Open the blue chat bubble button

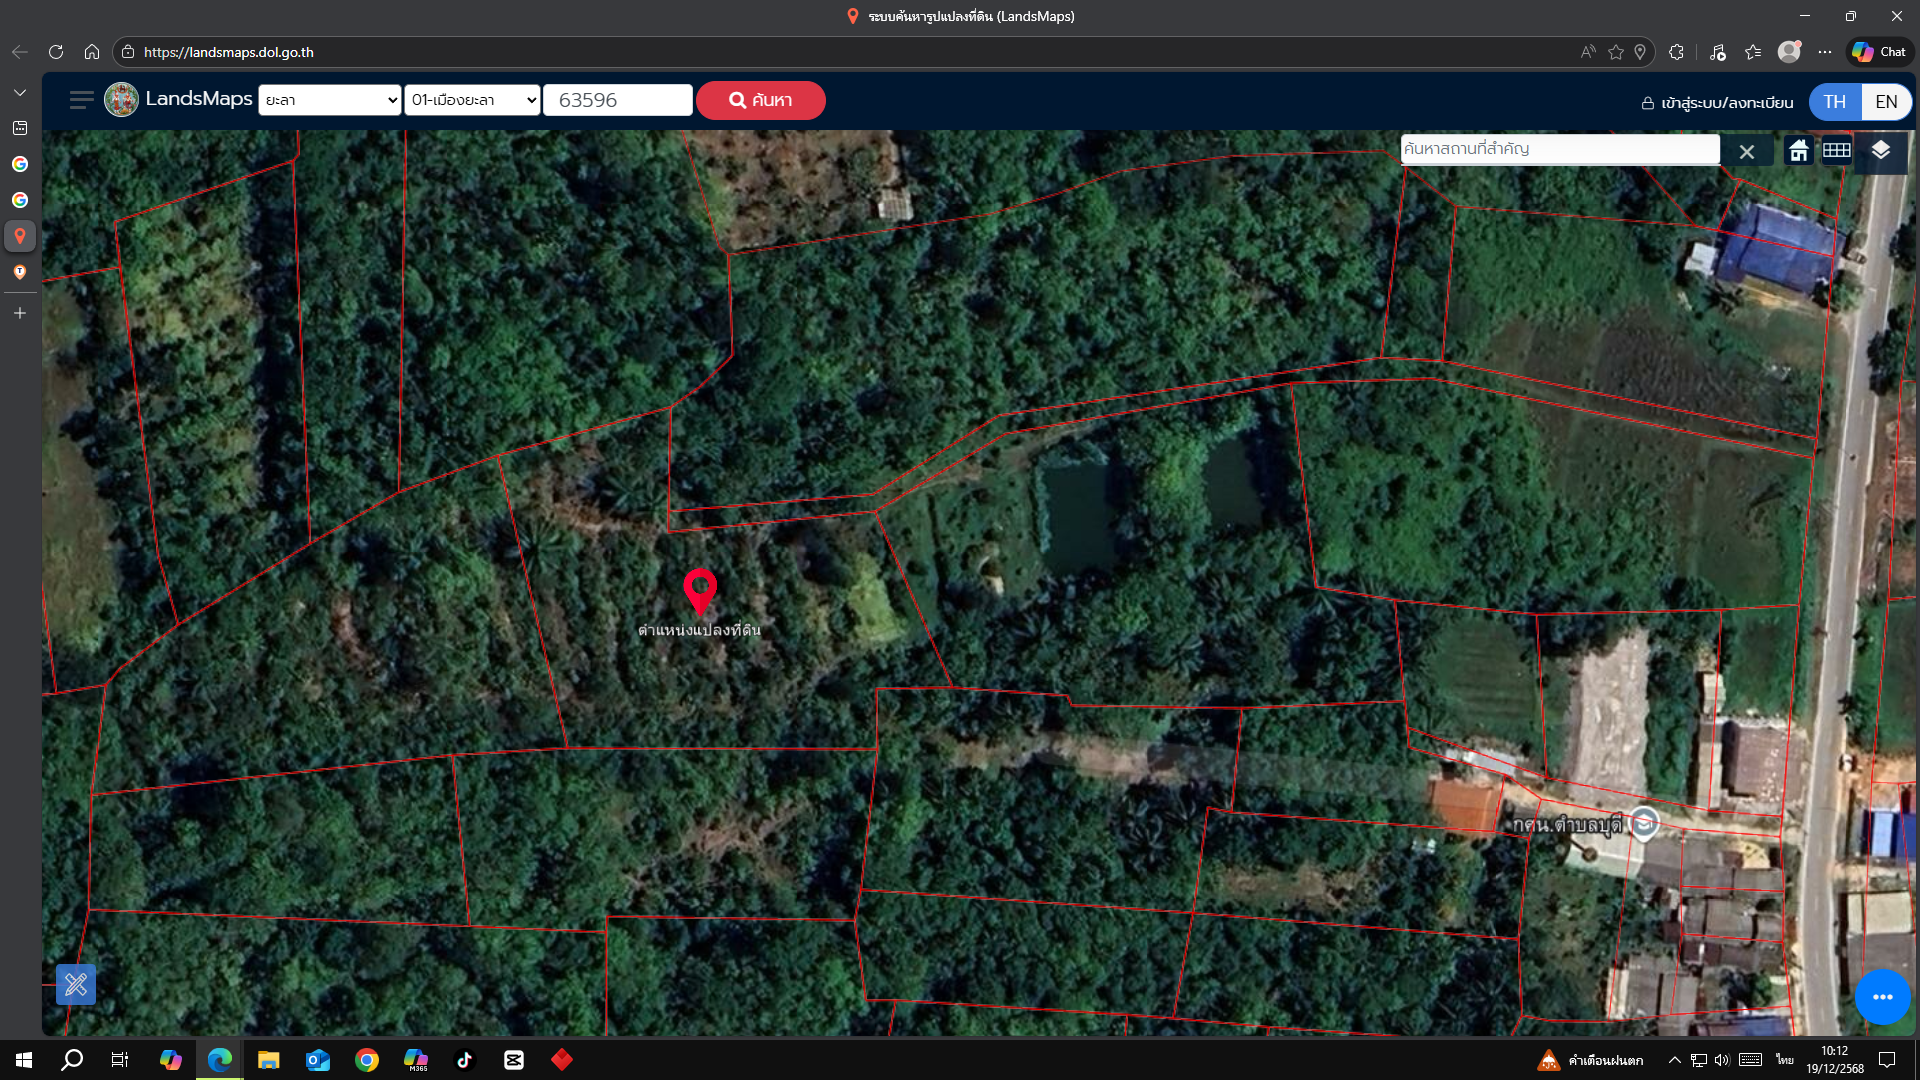pos(1883,997)
